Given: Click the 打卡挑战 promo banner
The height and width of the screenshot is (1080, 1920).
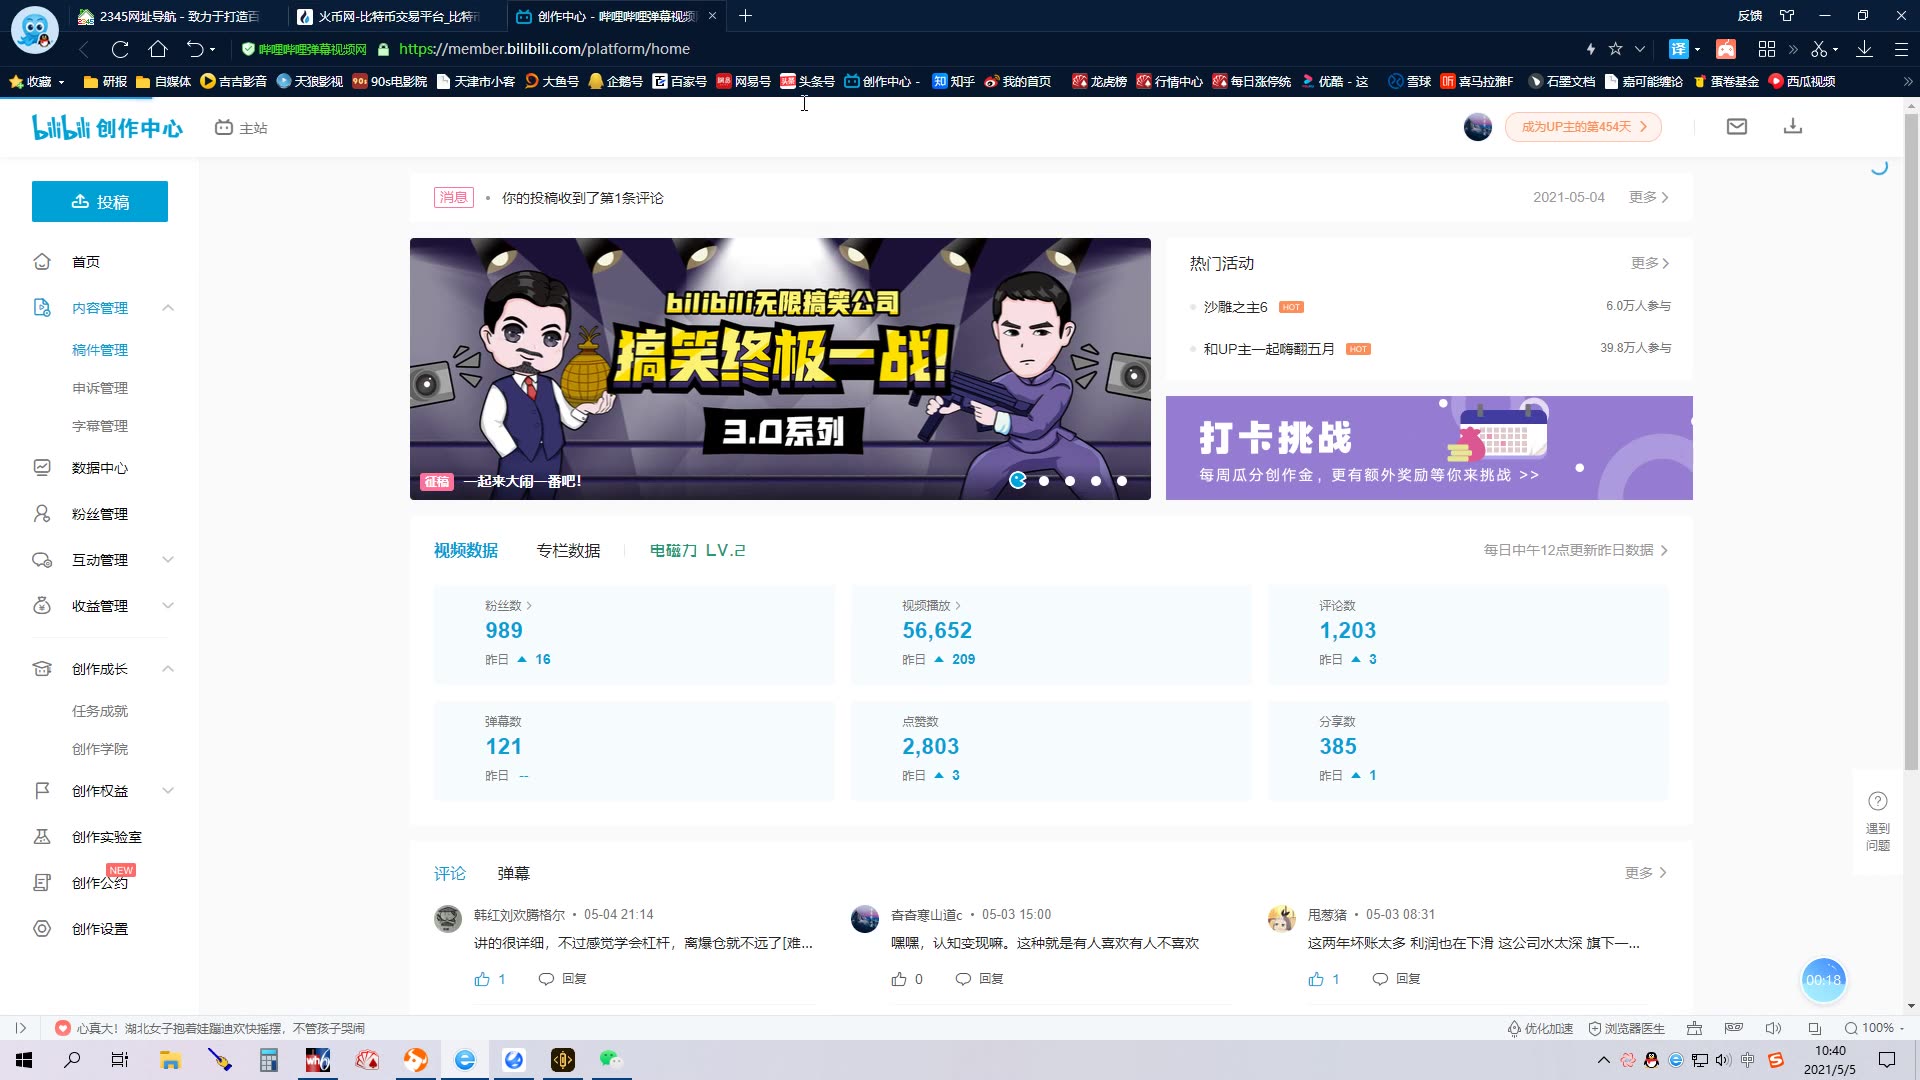Looking at the screenshot, I should 1429,448.
